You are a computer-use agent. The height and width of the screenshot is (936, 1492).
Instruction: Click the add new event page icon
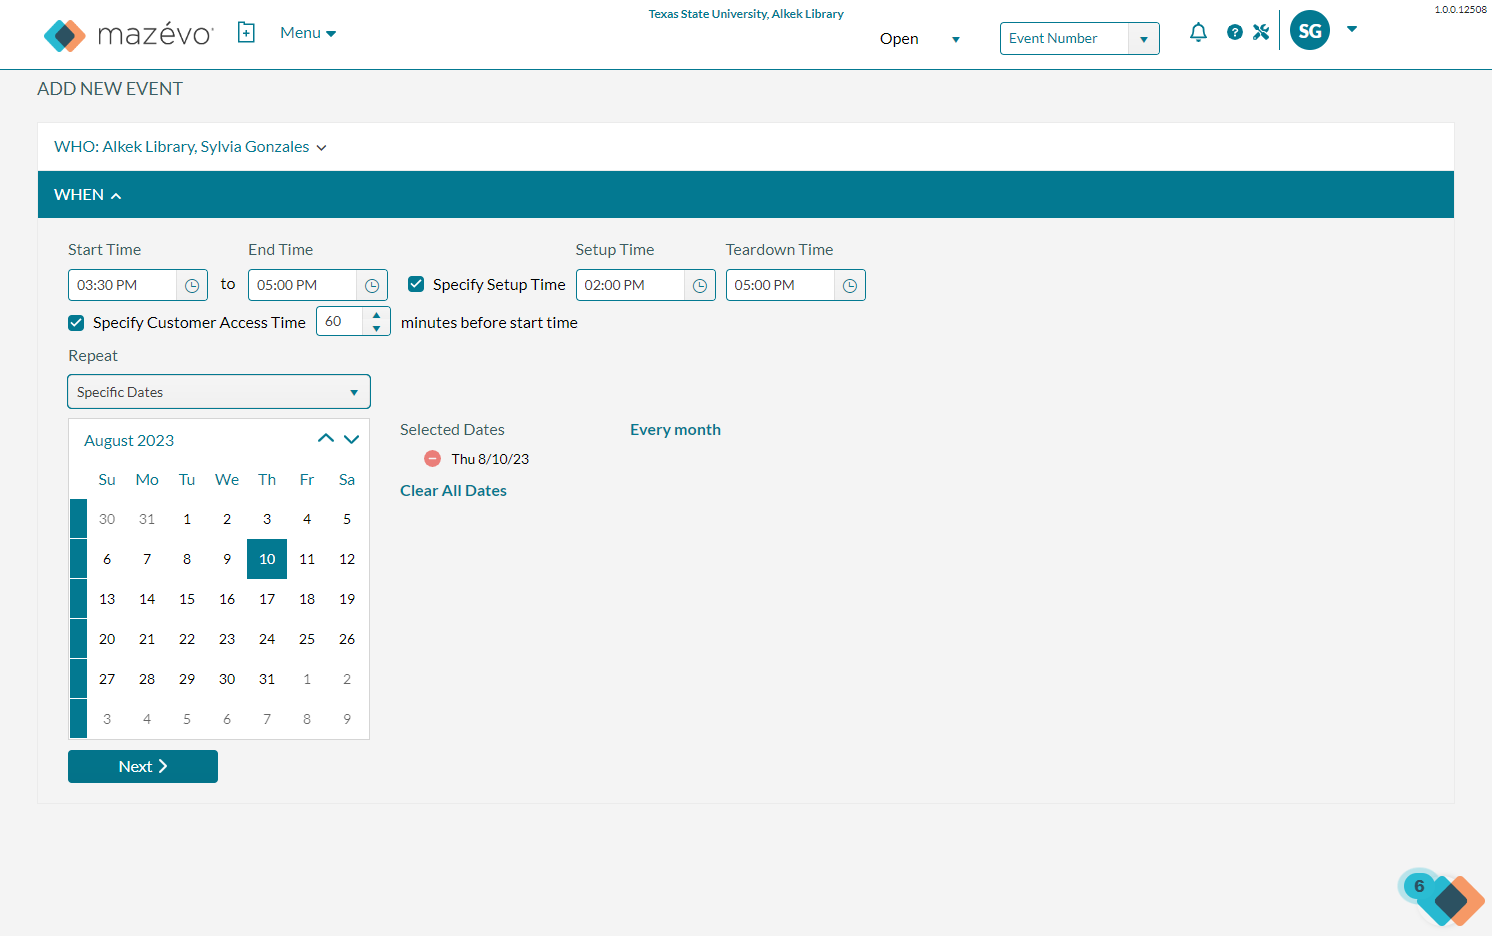click(x=246, y=33)
